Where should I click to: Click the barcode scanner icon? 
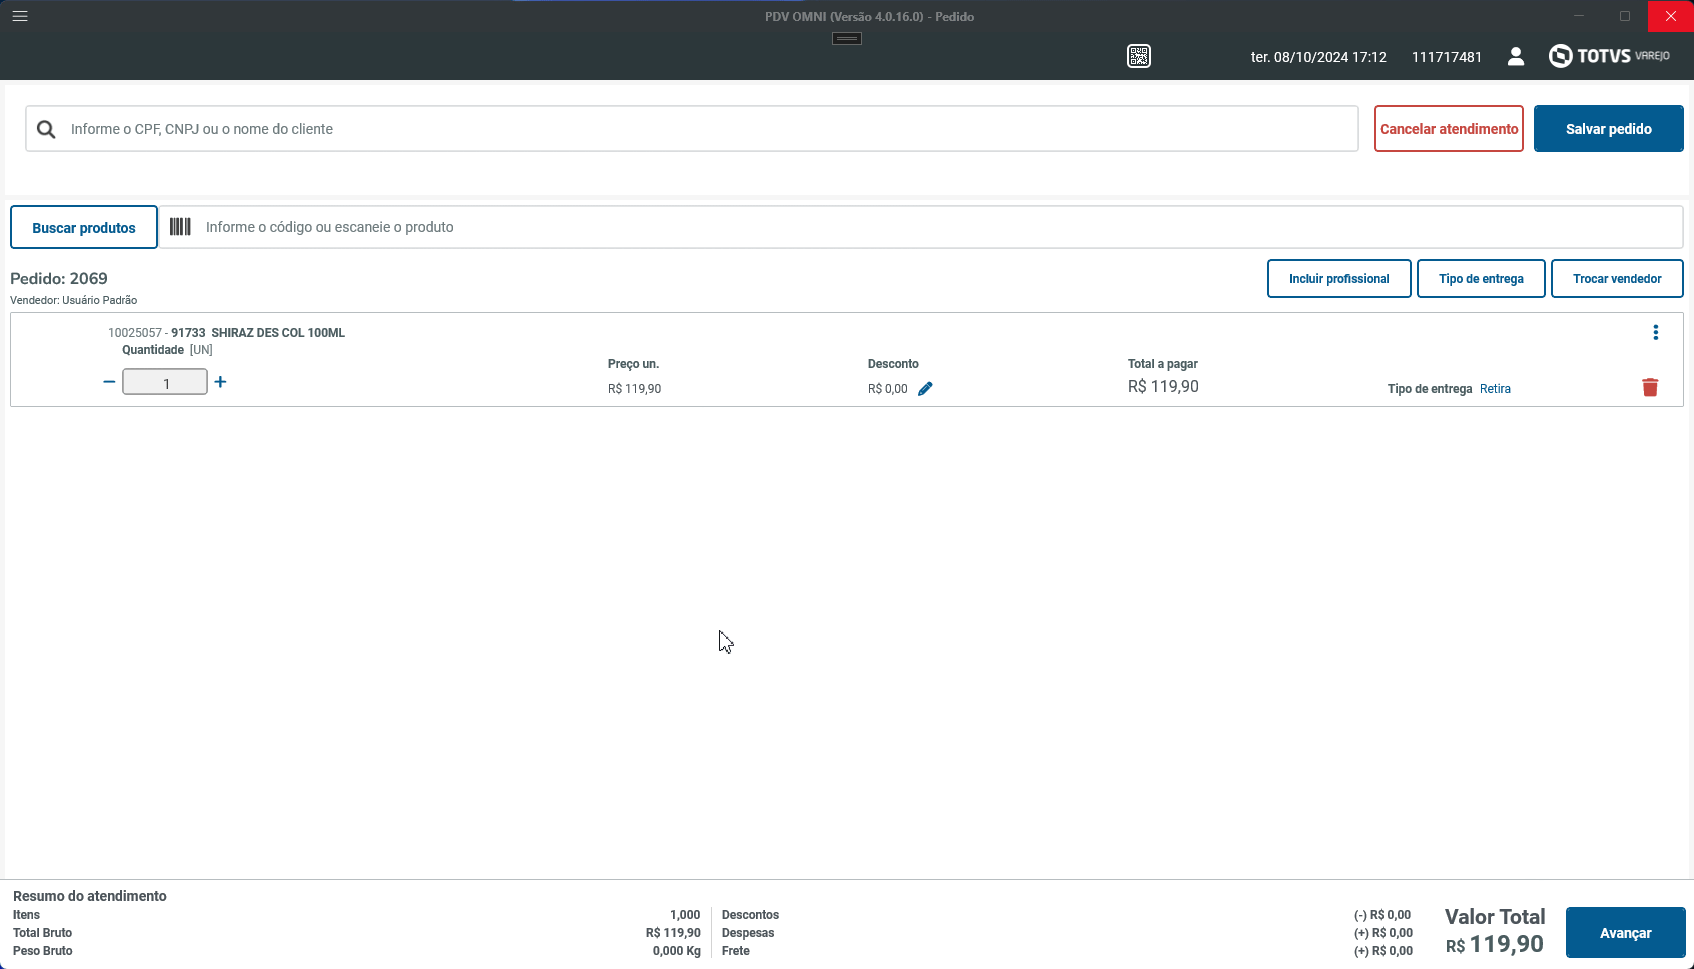click(180, 227)
